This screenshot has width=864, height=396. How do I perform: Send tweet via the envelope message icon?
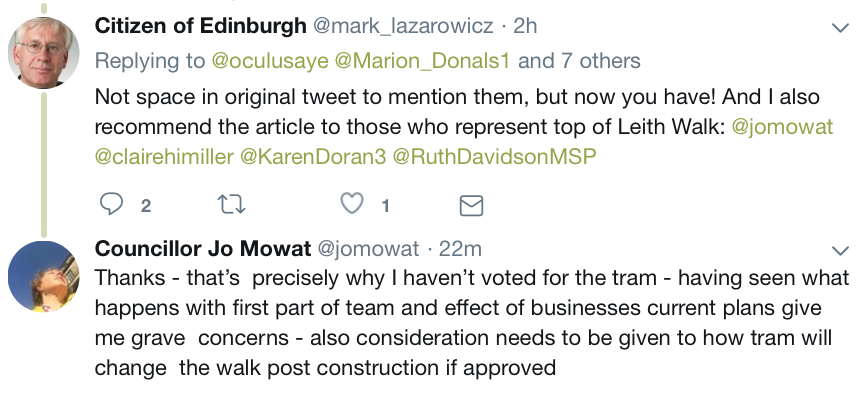click(x=471, y=205)
